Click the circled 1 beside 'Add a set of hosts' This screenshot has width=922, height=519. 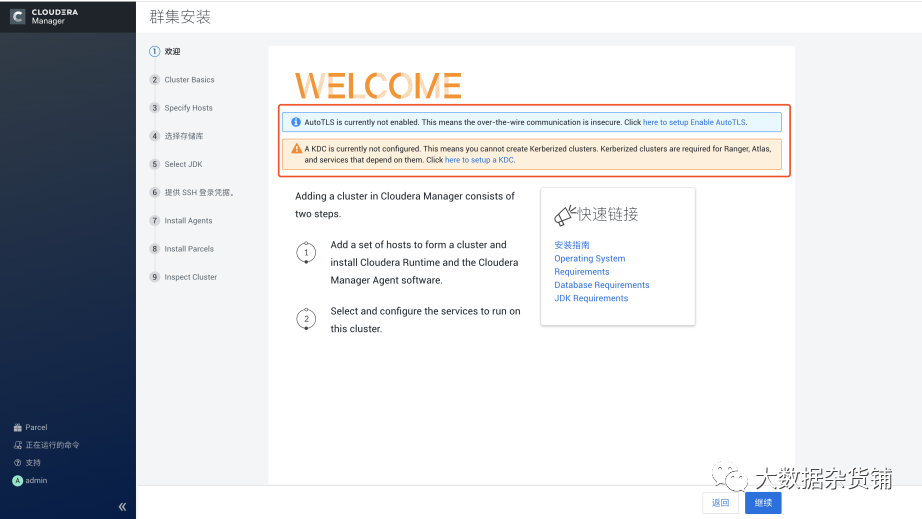pos(306,253)
